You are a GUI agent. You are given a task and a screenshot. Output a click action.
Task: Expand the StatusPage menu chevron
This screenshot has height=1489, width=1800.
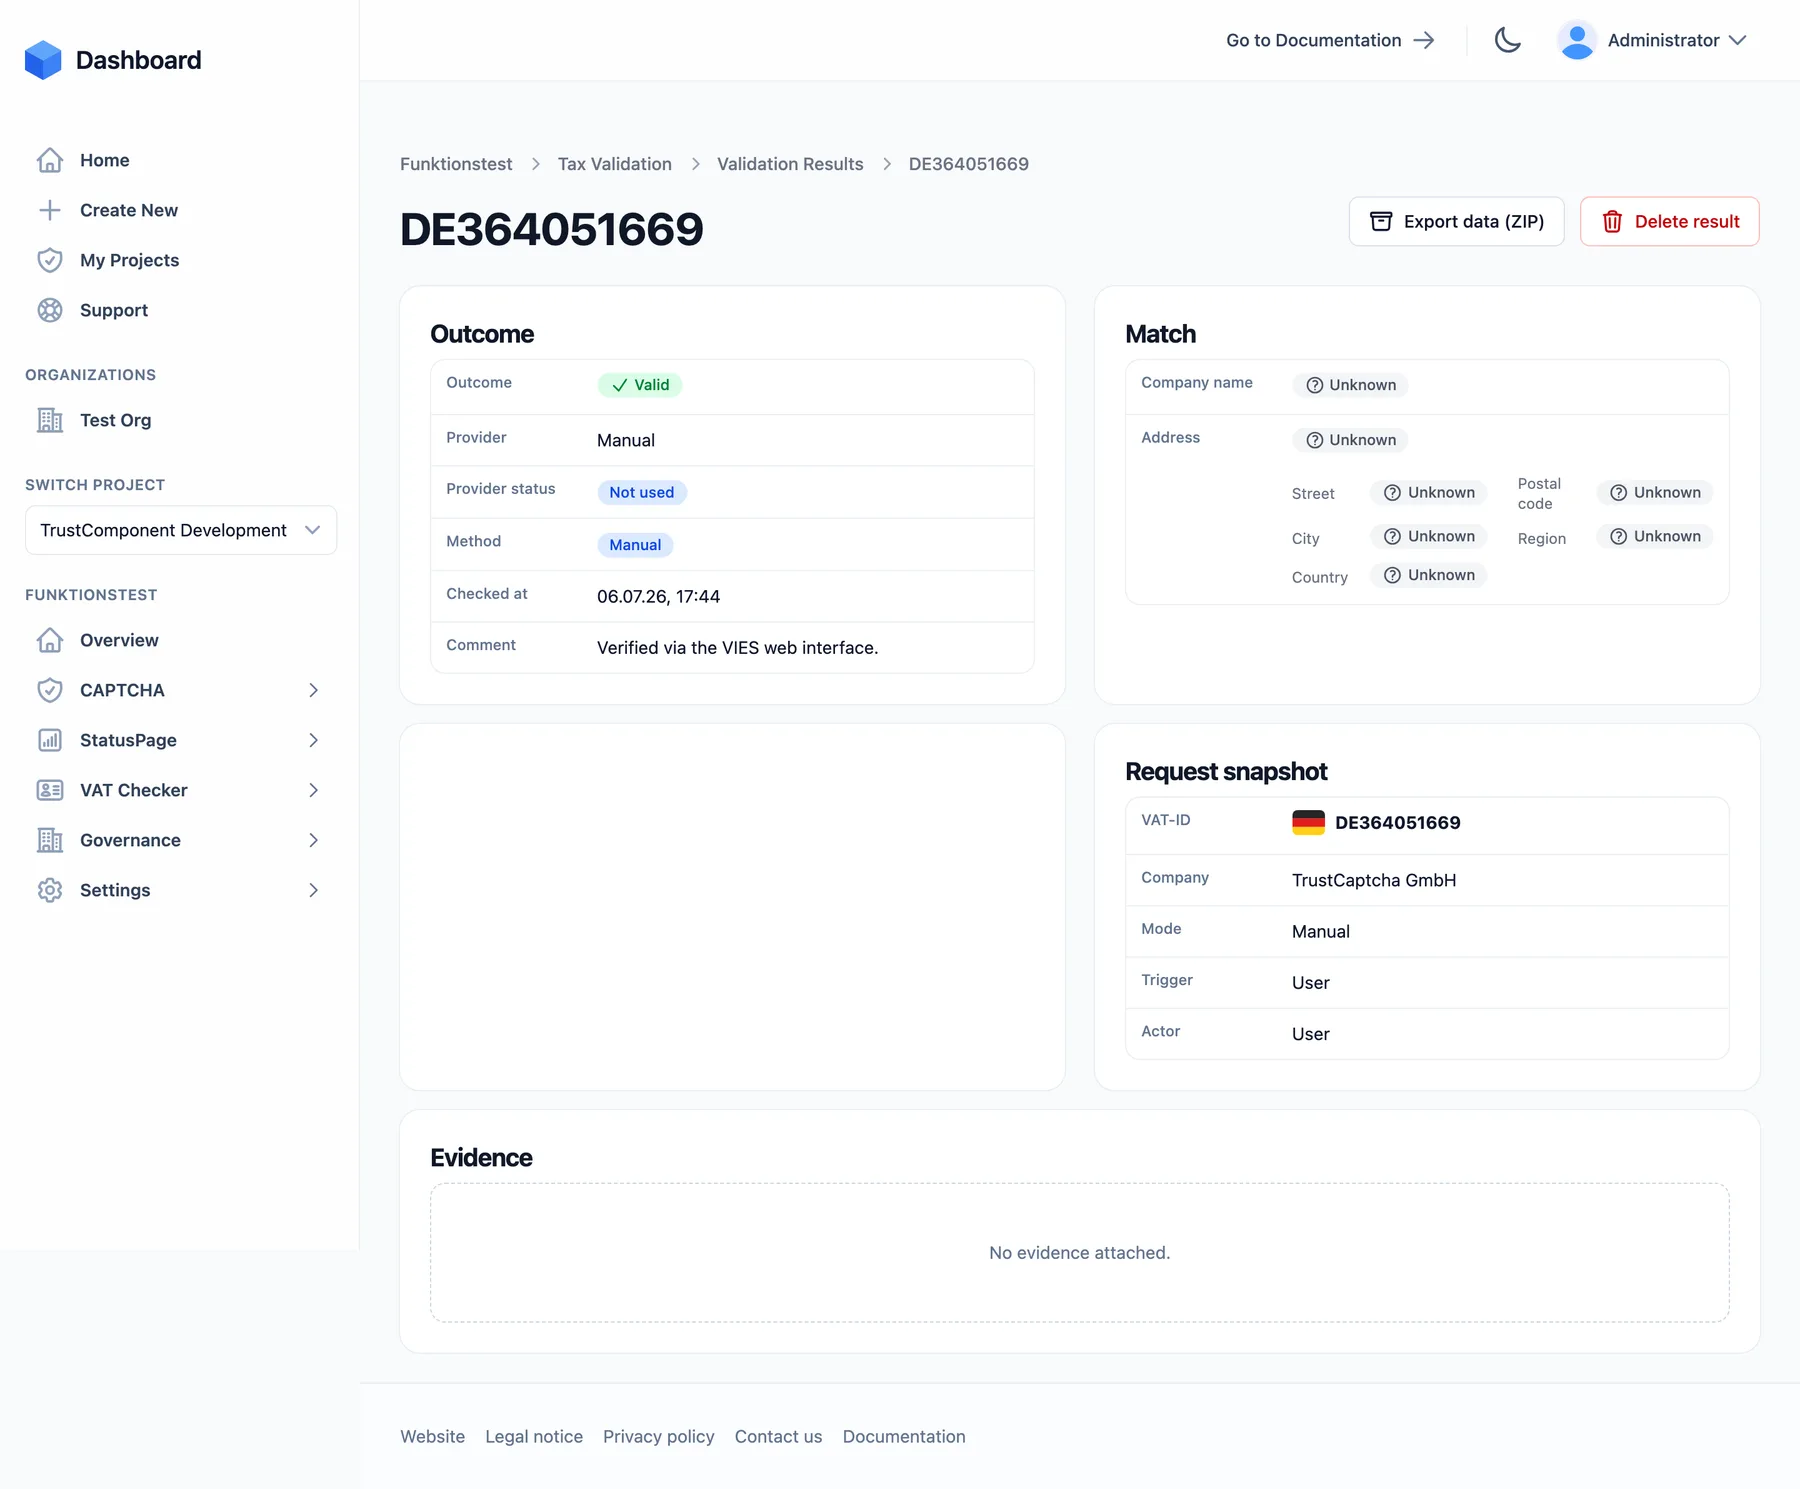point(313,740)
